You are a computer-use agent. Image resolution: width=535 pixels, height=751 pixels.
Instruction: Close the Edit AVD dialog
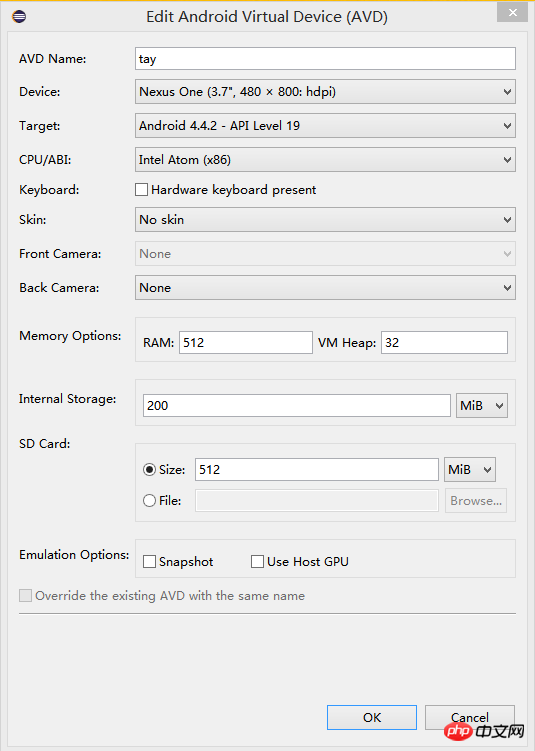[512, 12]
